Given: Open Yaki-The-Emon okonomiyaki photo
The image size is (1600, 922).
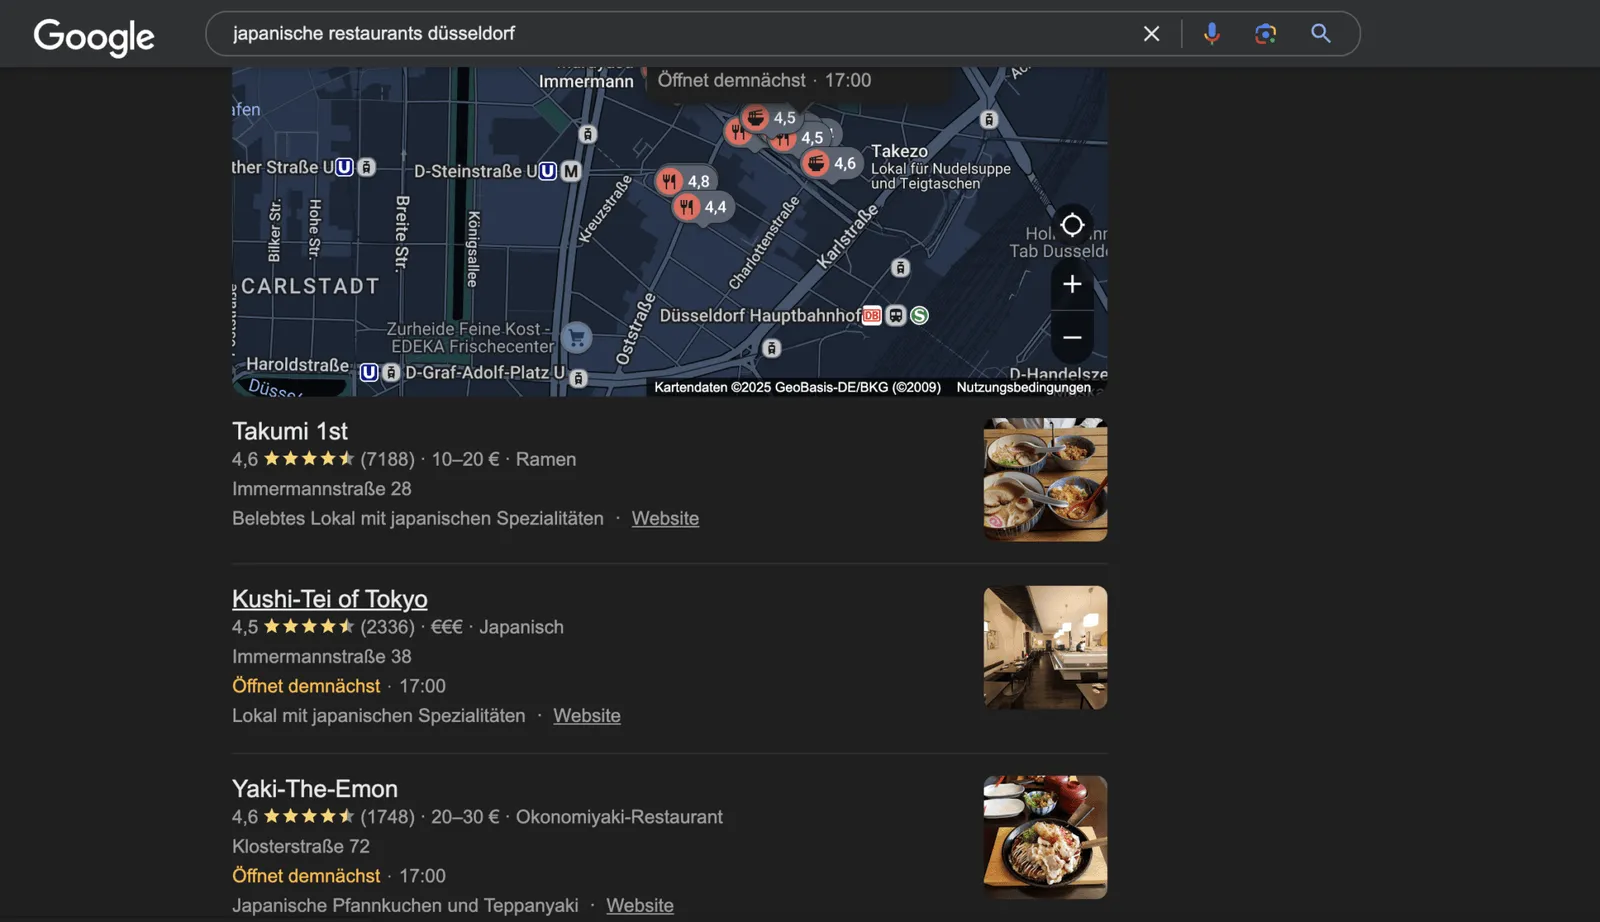Looking at the screenshot, I should (x=1045, y=838).
